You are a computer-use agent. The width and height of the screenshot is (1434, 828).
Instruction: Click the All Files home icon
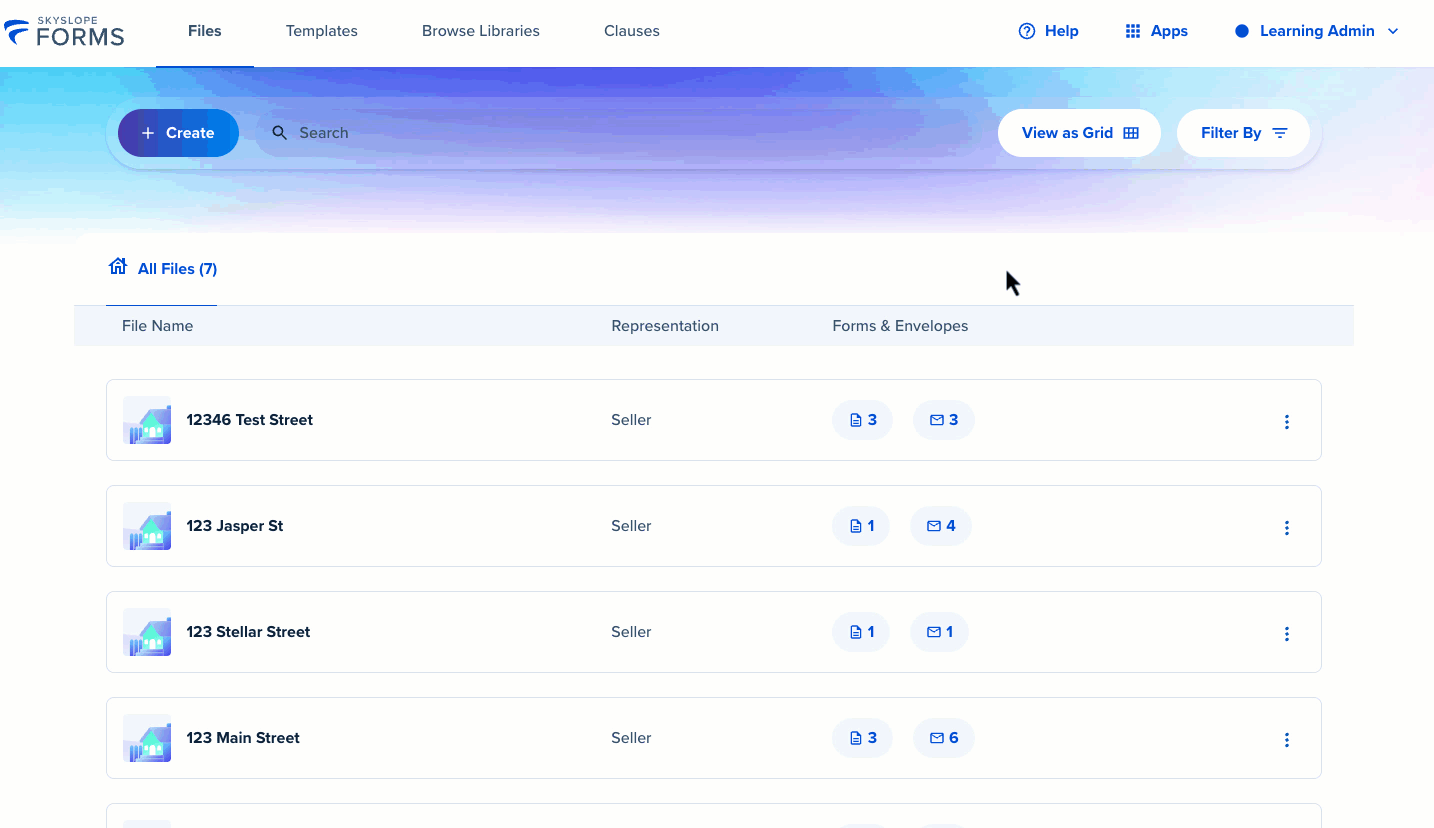click(x=118, y=266)
